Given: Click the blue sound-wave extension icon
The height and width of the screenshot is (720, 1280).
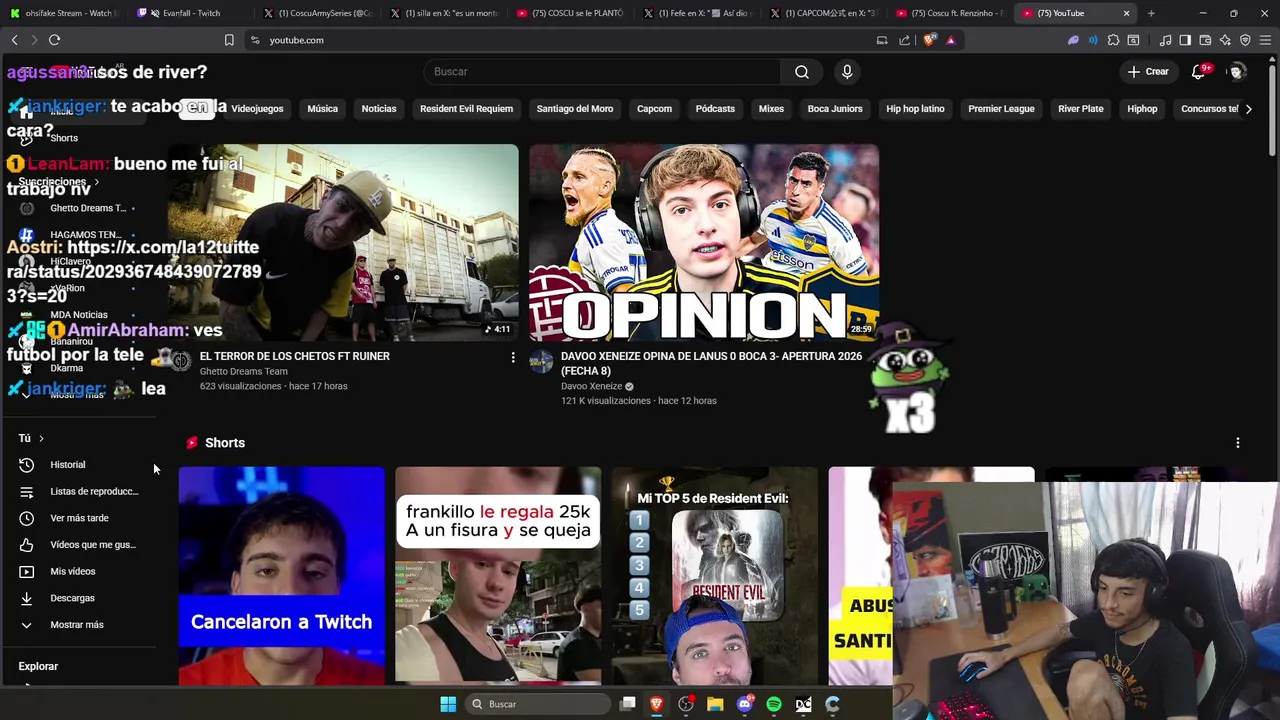Looking at the screenshot, I should click(1093, 40).
